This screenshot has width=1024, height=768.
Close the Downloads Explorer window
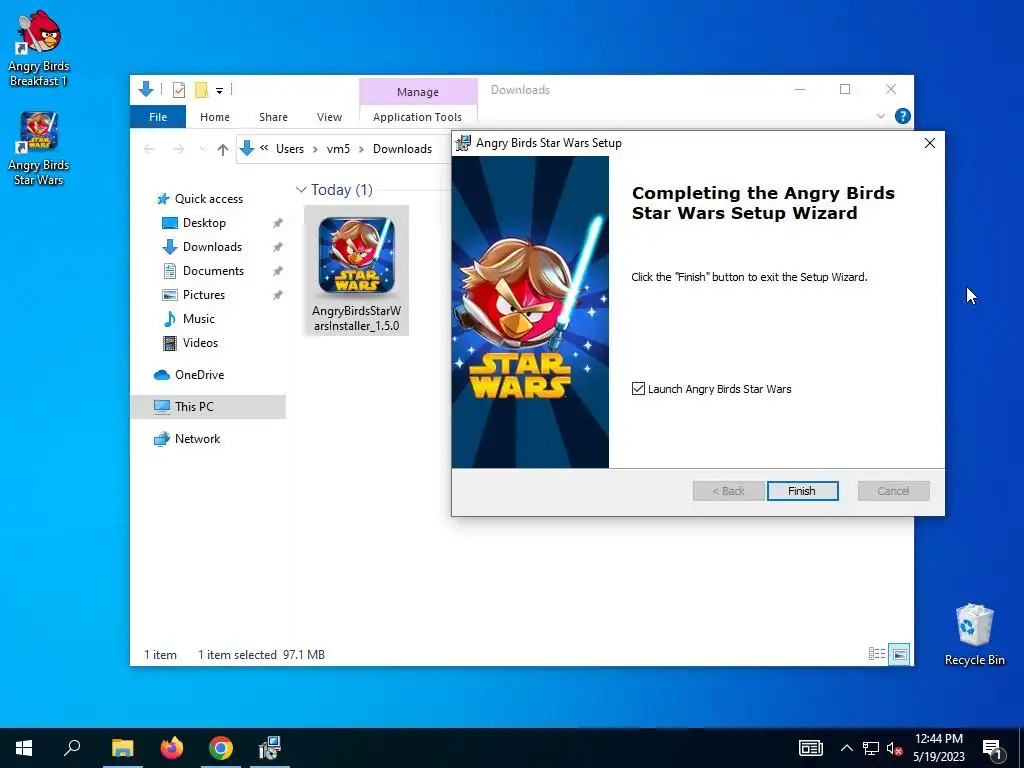(x=891, y=89)
